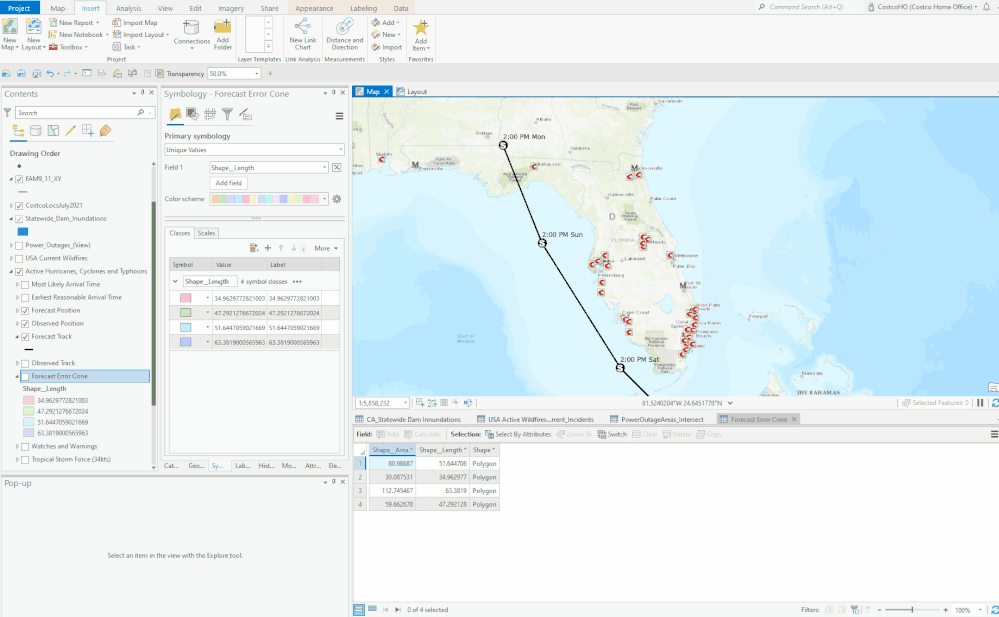Viewport: 999px width, 617px height.
Task: Expand the CostcoLocsJuly2021 layer
Action: 11,206
